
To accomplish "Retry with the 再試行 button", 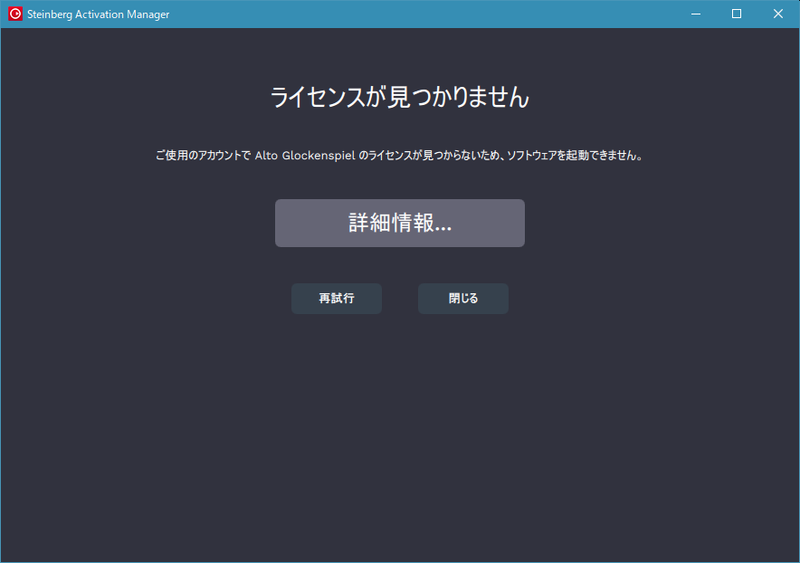I will (336, 299).
